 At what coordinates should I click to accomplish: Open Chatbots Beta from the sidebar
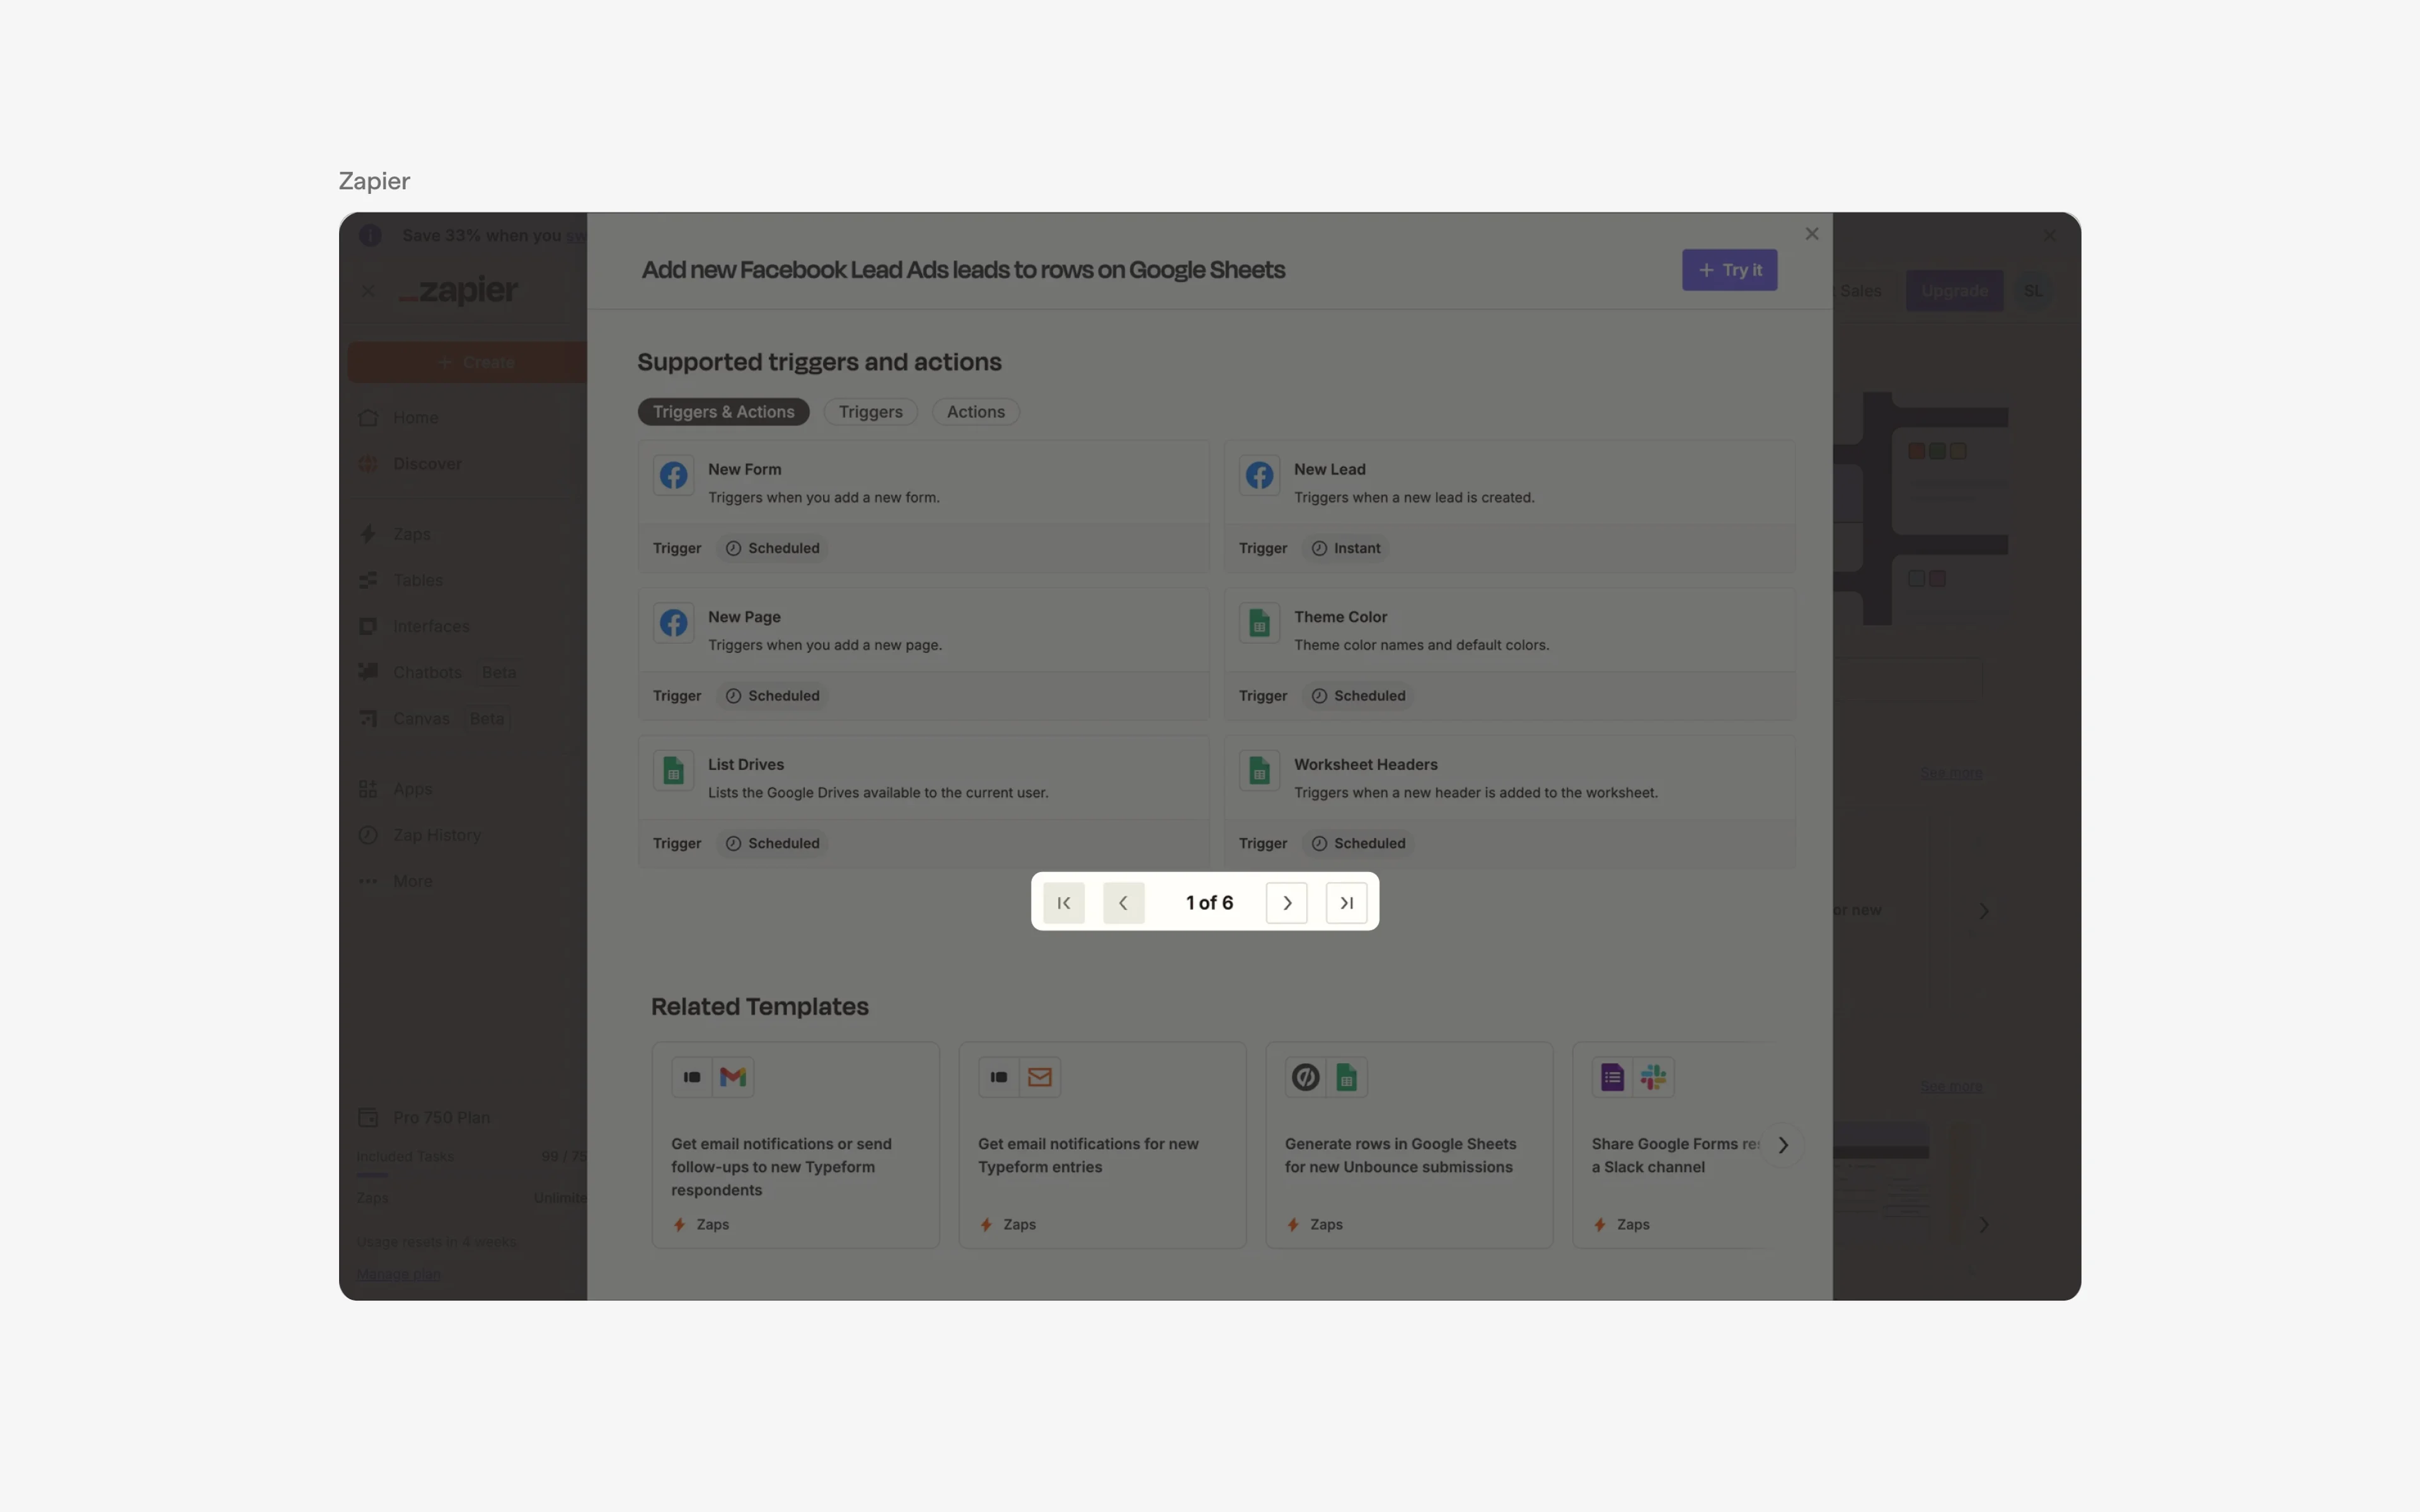point(368,672)
